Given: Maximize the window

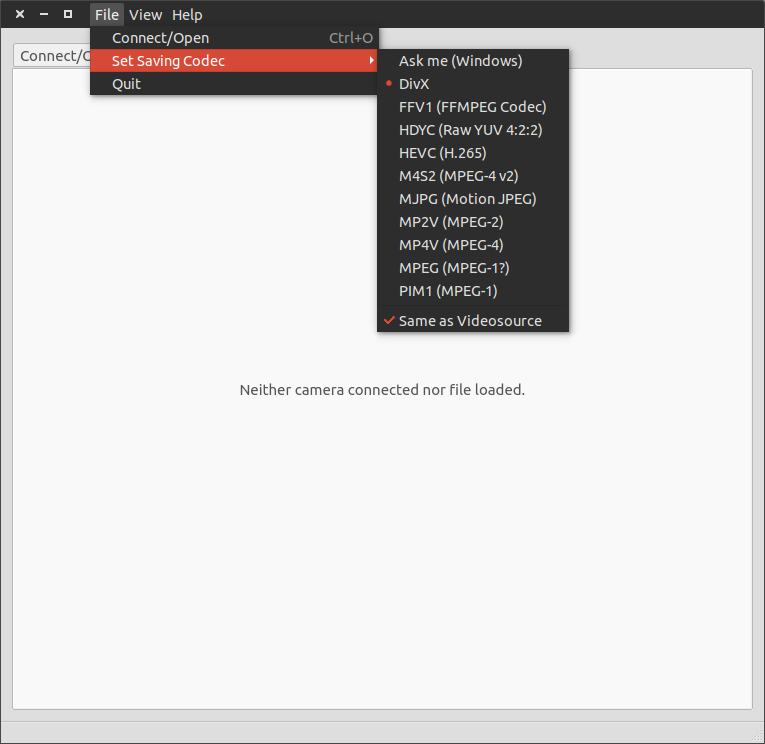Looking at the screenshot, I should point(68,14).
